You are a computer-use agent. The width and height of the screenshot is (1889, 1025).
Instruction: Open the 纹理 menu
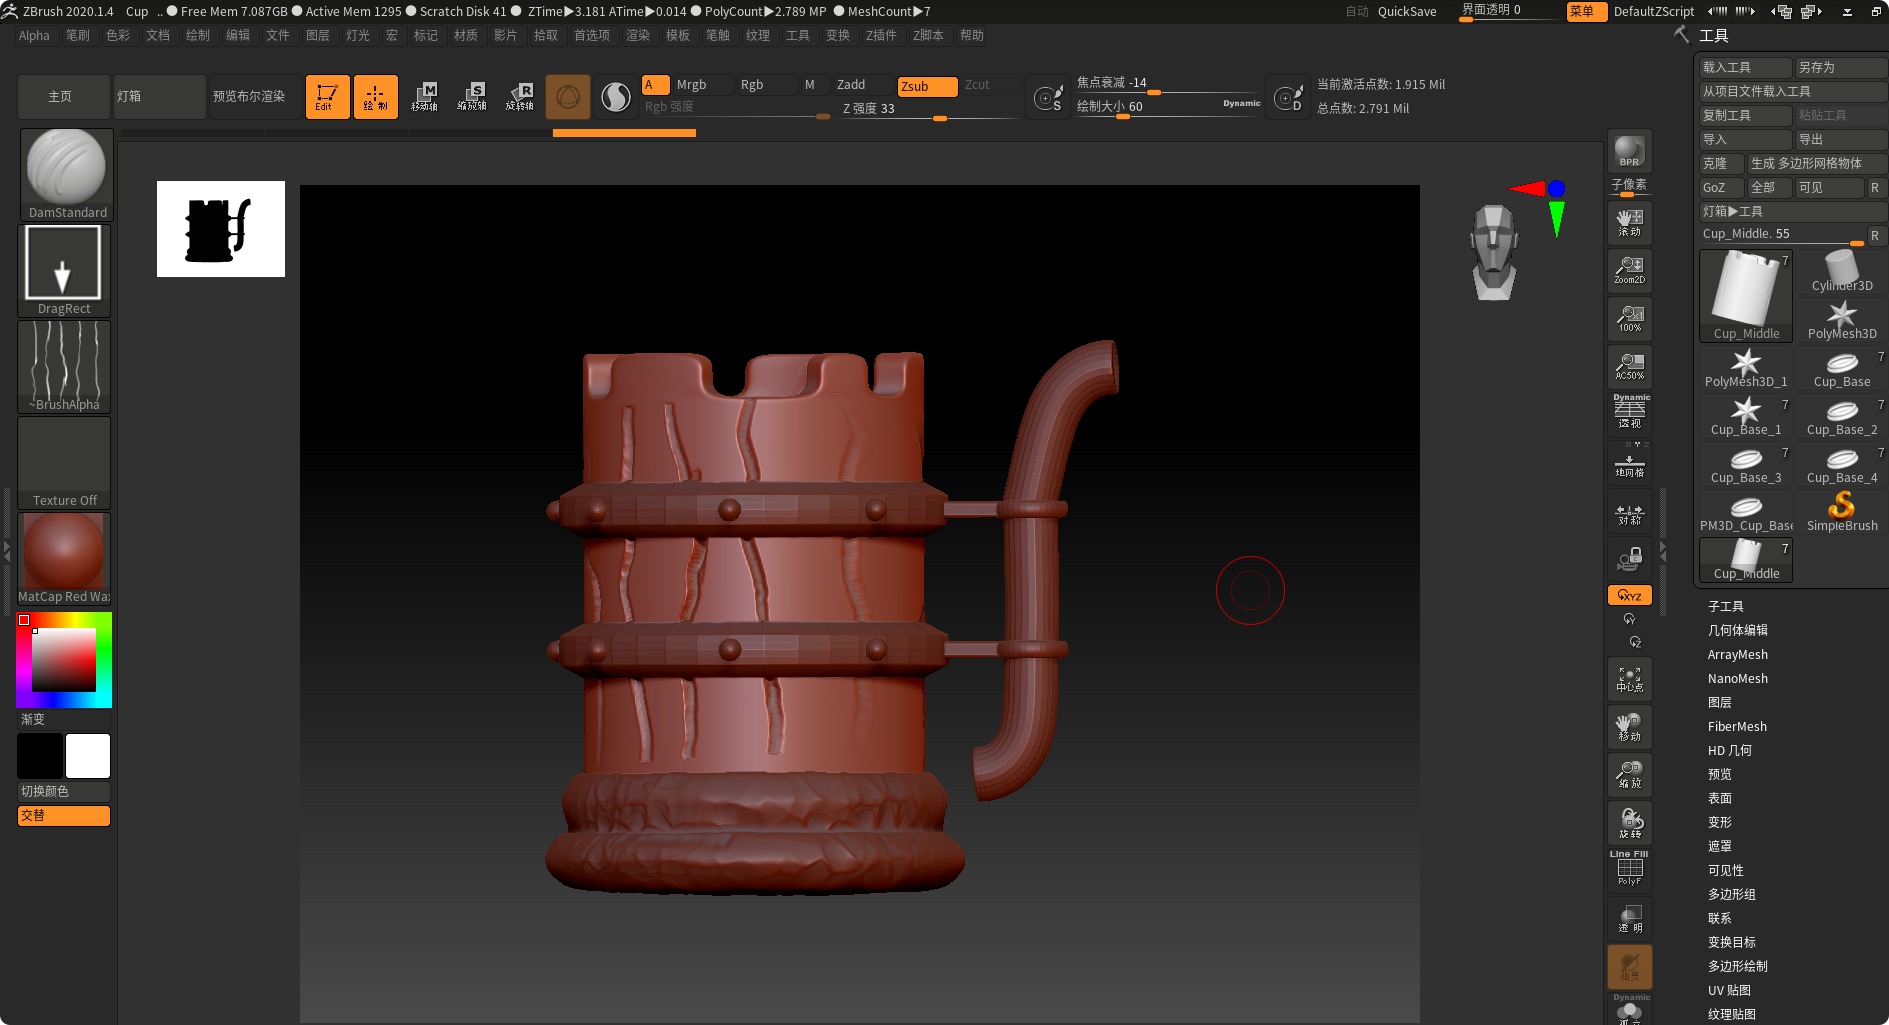coord(758,35)
